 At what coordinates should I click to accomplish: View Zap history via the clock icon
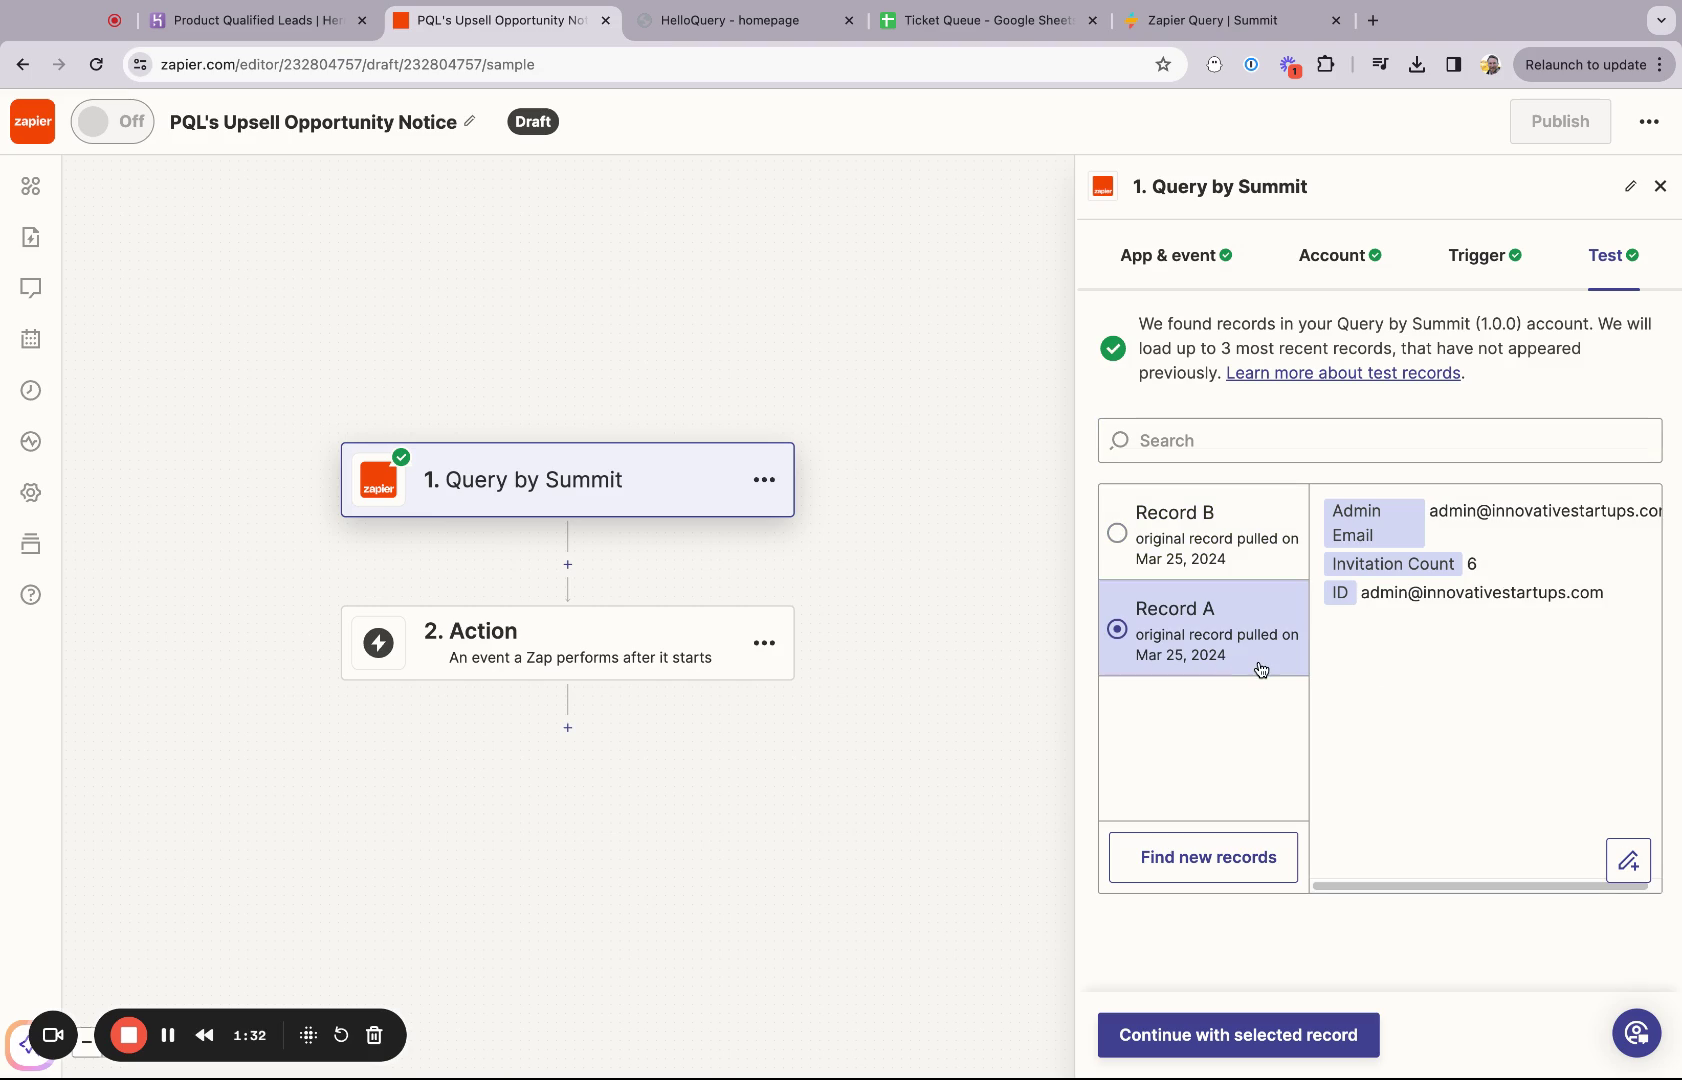(31, 390)
